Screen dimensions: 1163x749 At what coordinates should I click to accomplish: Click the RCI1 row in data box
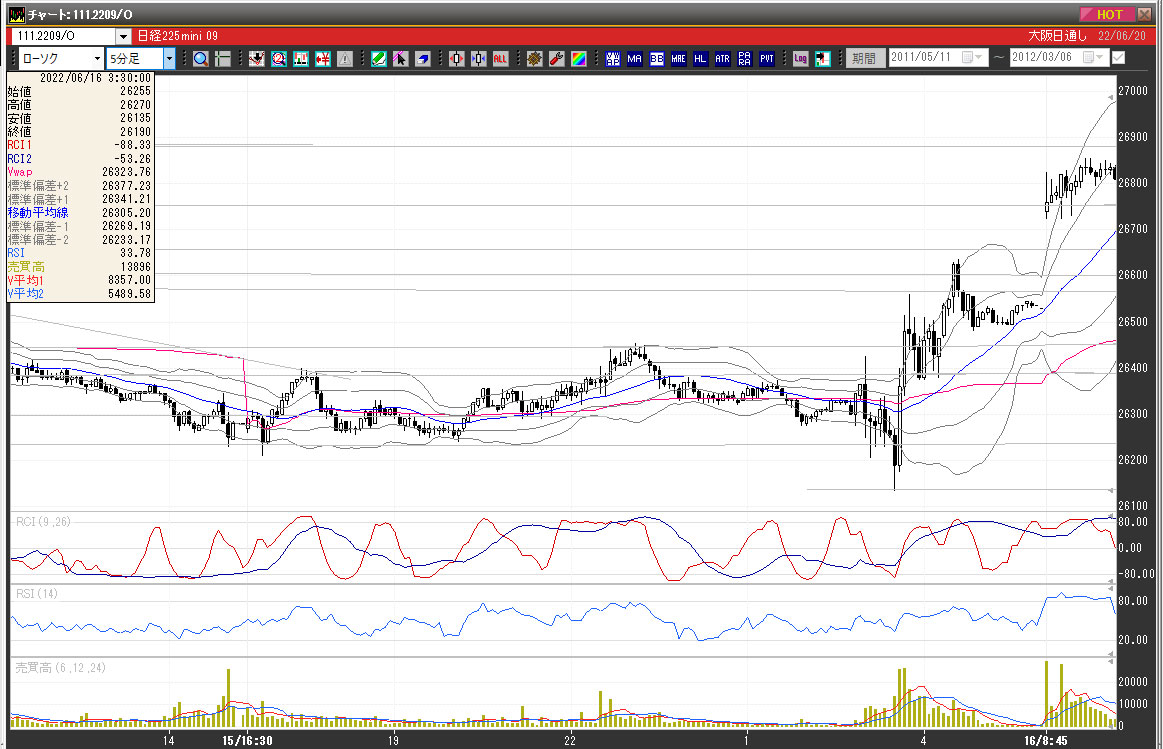pos(79,145)
